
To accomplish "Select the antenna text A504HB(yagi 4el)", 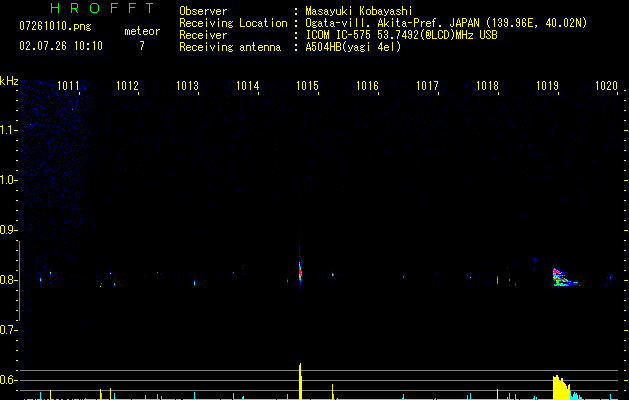I will click(353, 47).
